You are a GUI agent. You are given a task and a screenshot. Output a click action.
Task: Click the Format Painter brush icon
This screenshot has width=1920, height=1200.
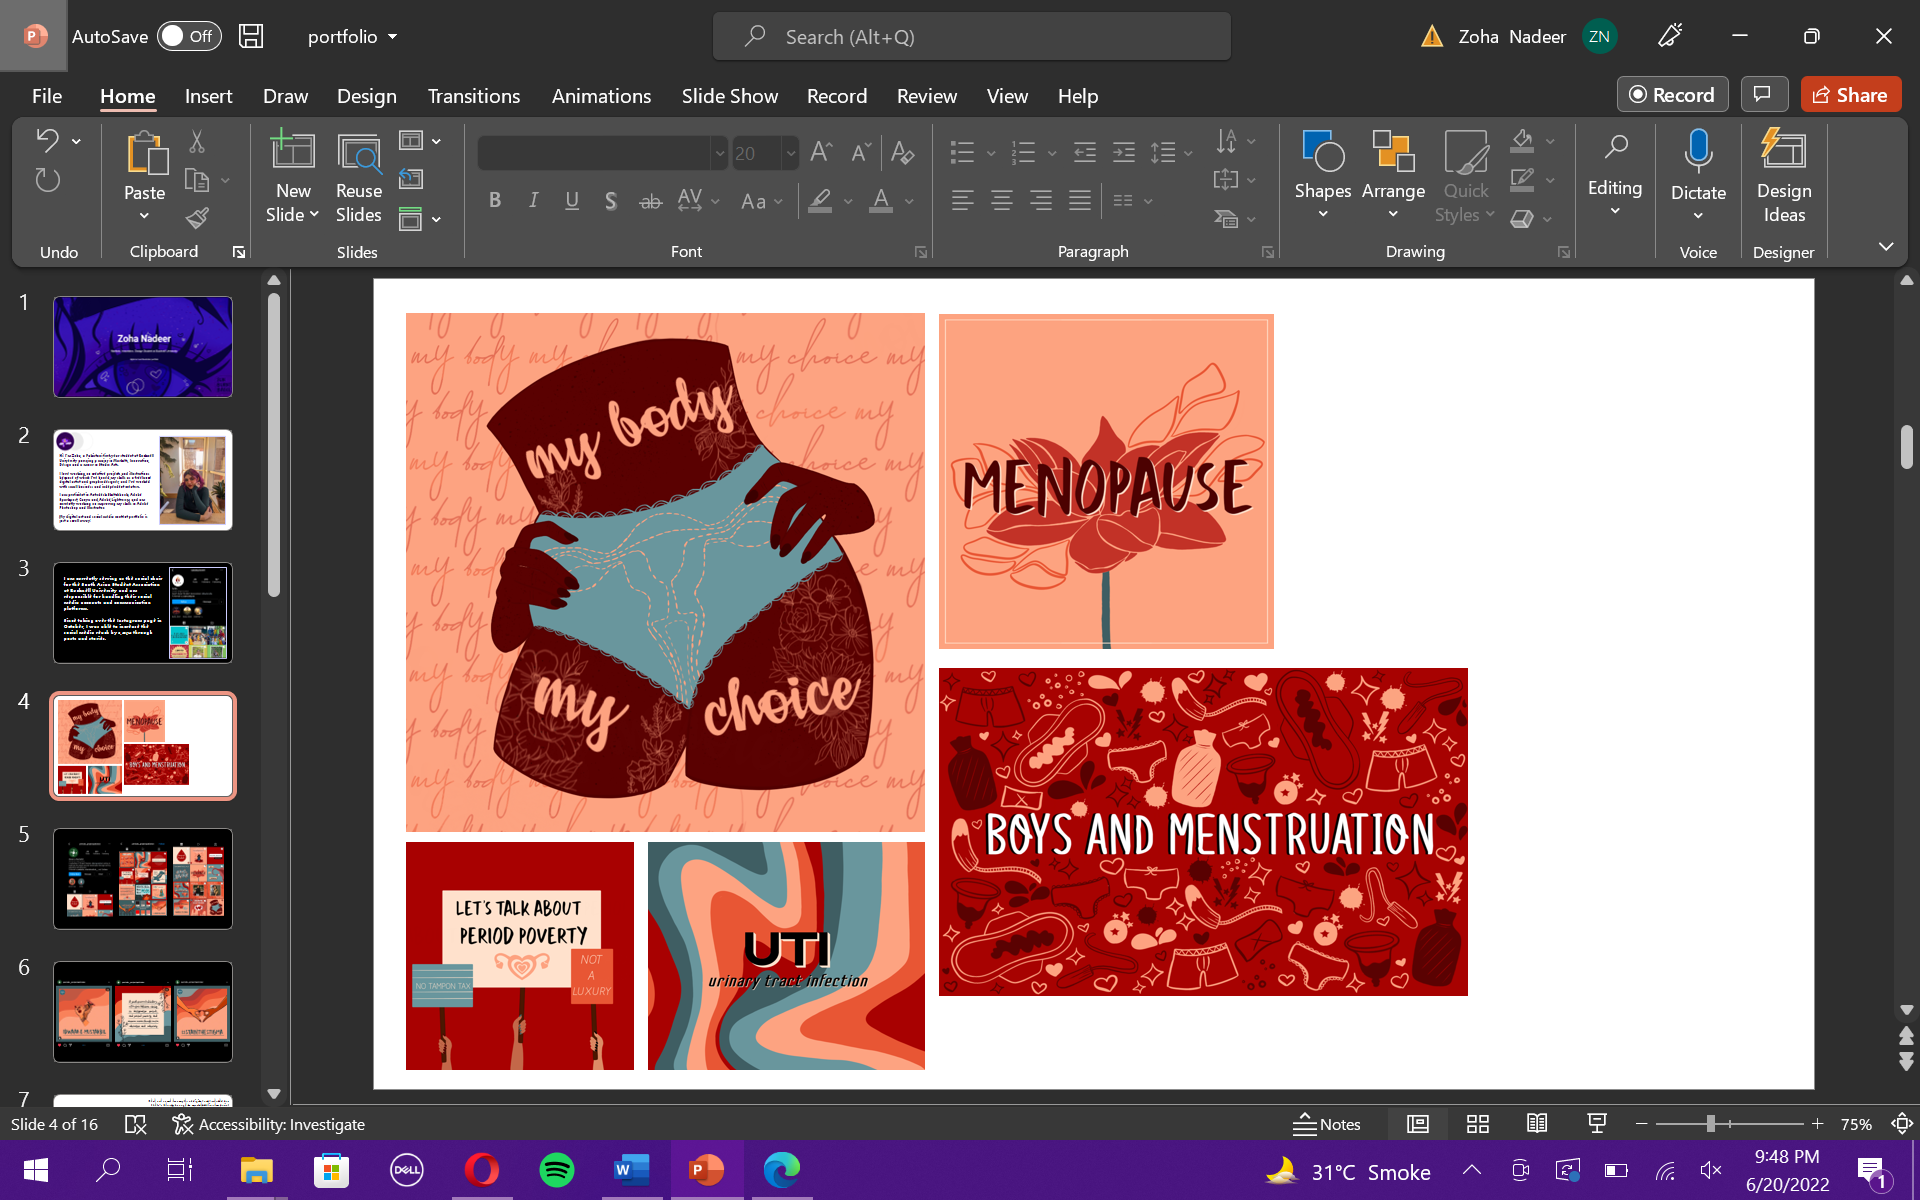click(197, 217)
